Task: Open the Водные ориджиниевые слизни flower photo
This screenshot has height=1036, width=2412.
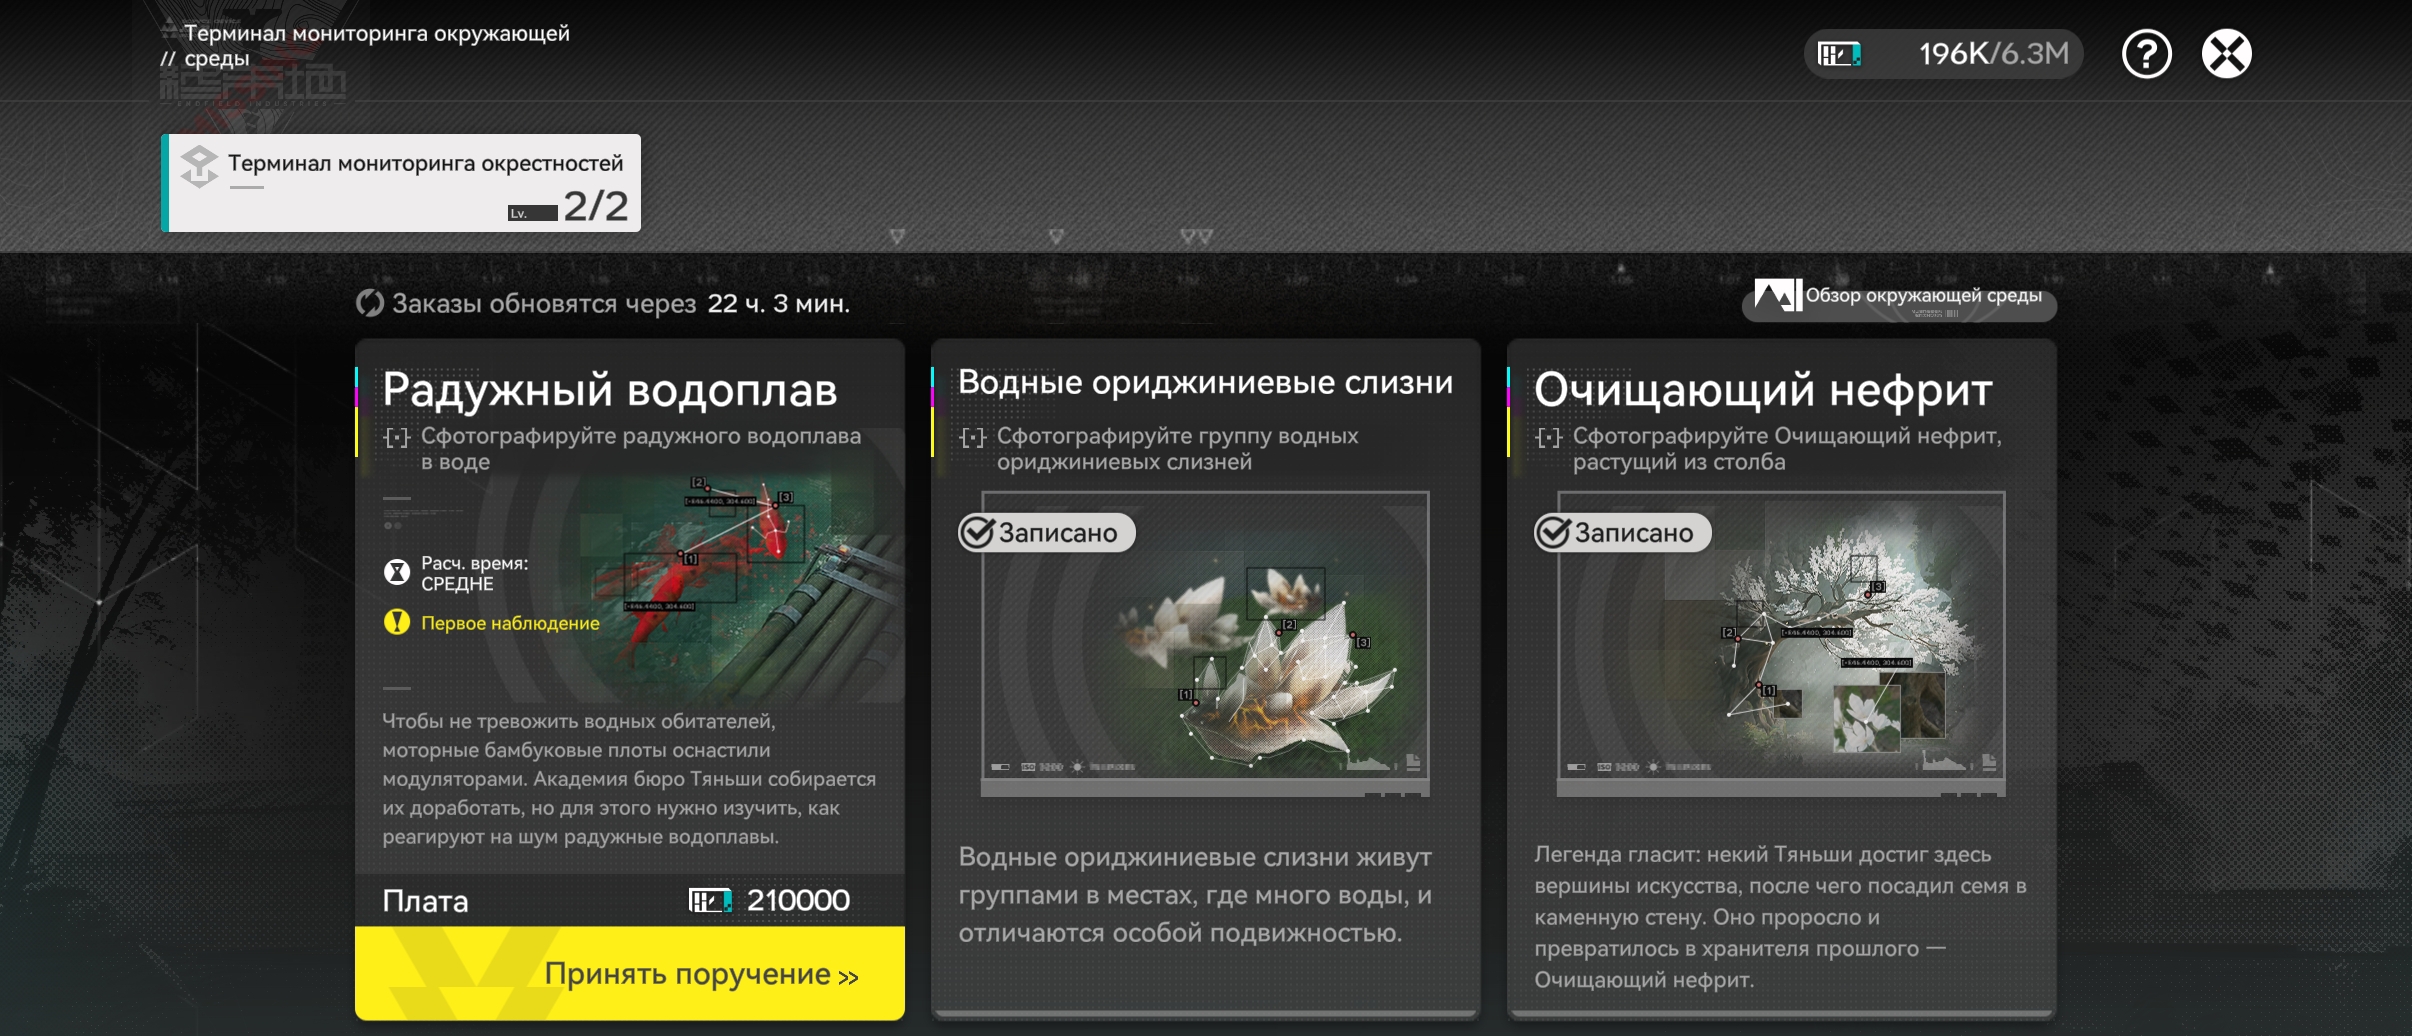Action: [1205, 642]
